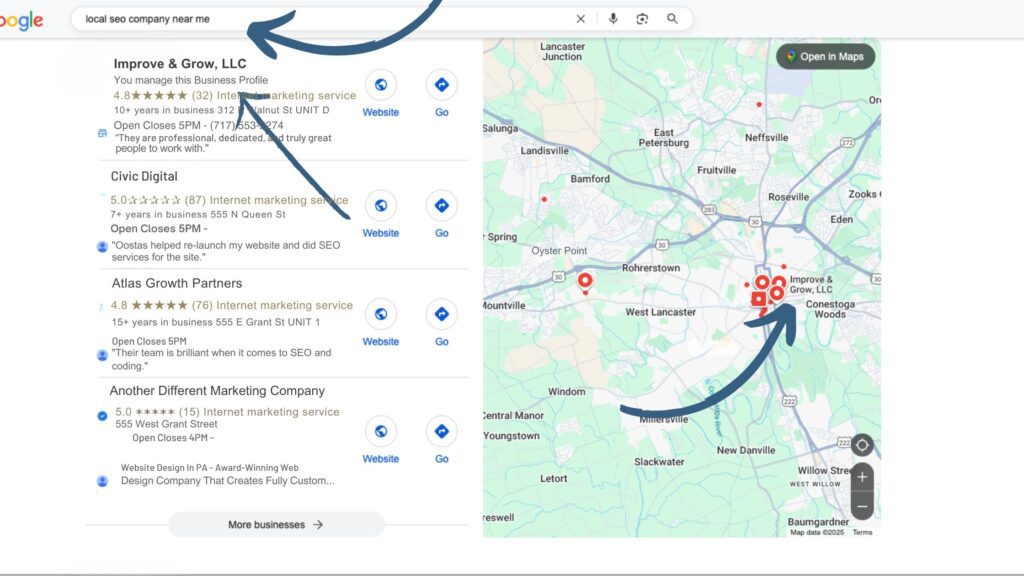Click the reviewer avatar beside Atlas Growth Partners review
The height and width of the screenshot is (576, 1024).
coord(103,355)
